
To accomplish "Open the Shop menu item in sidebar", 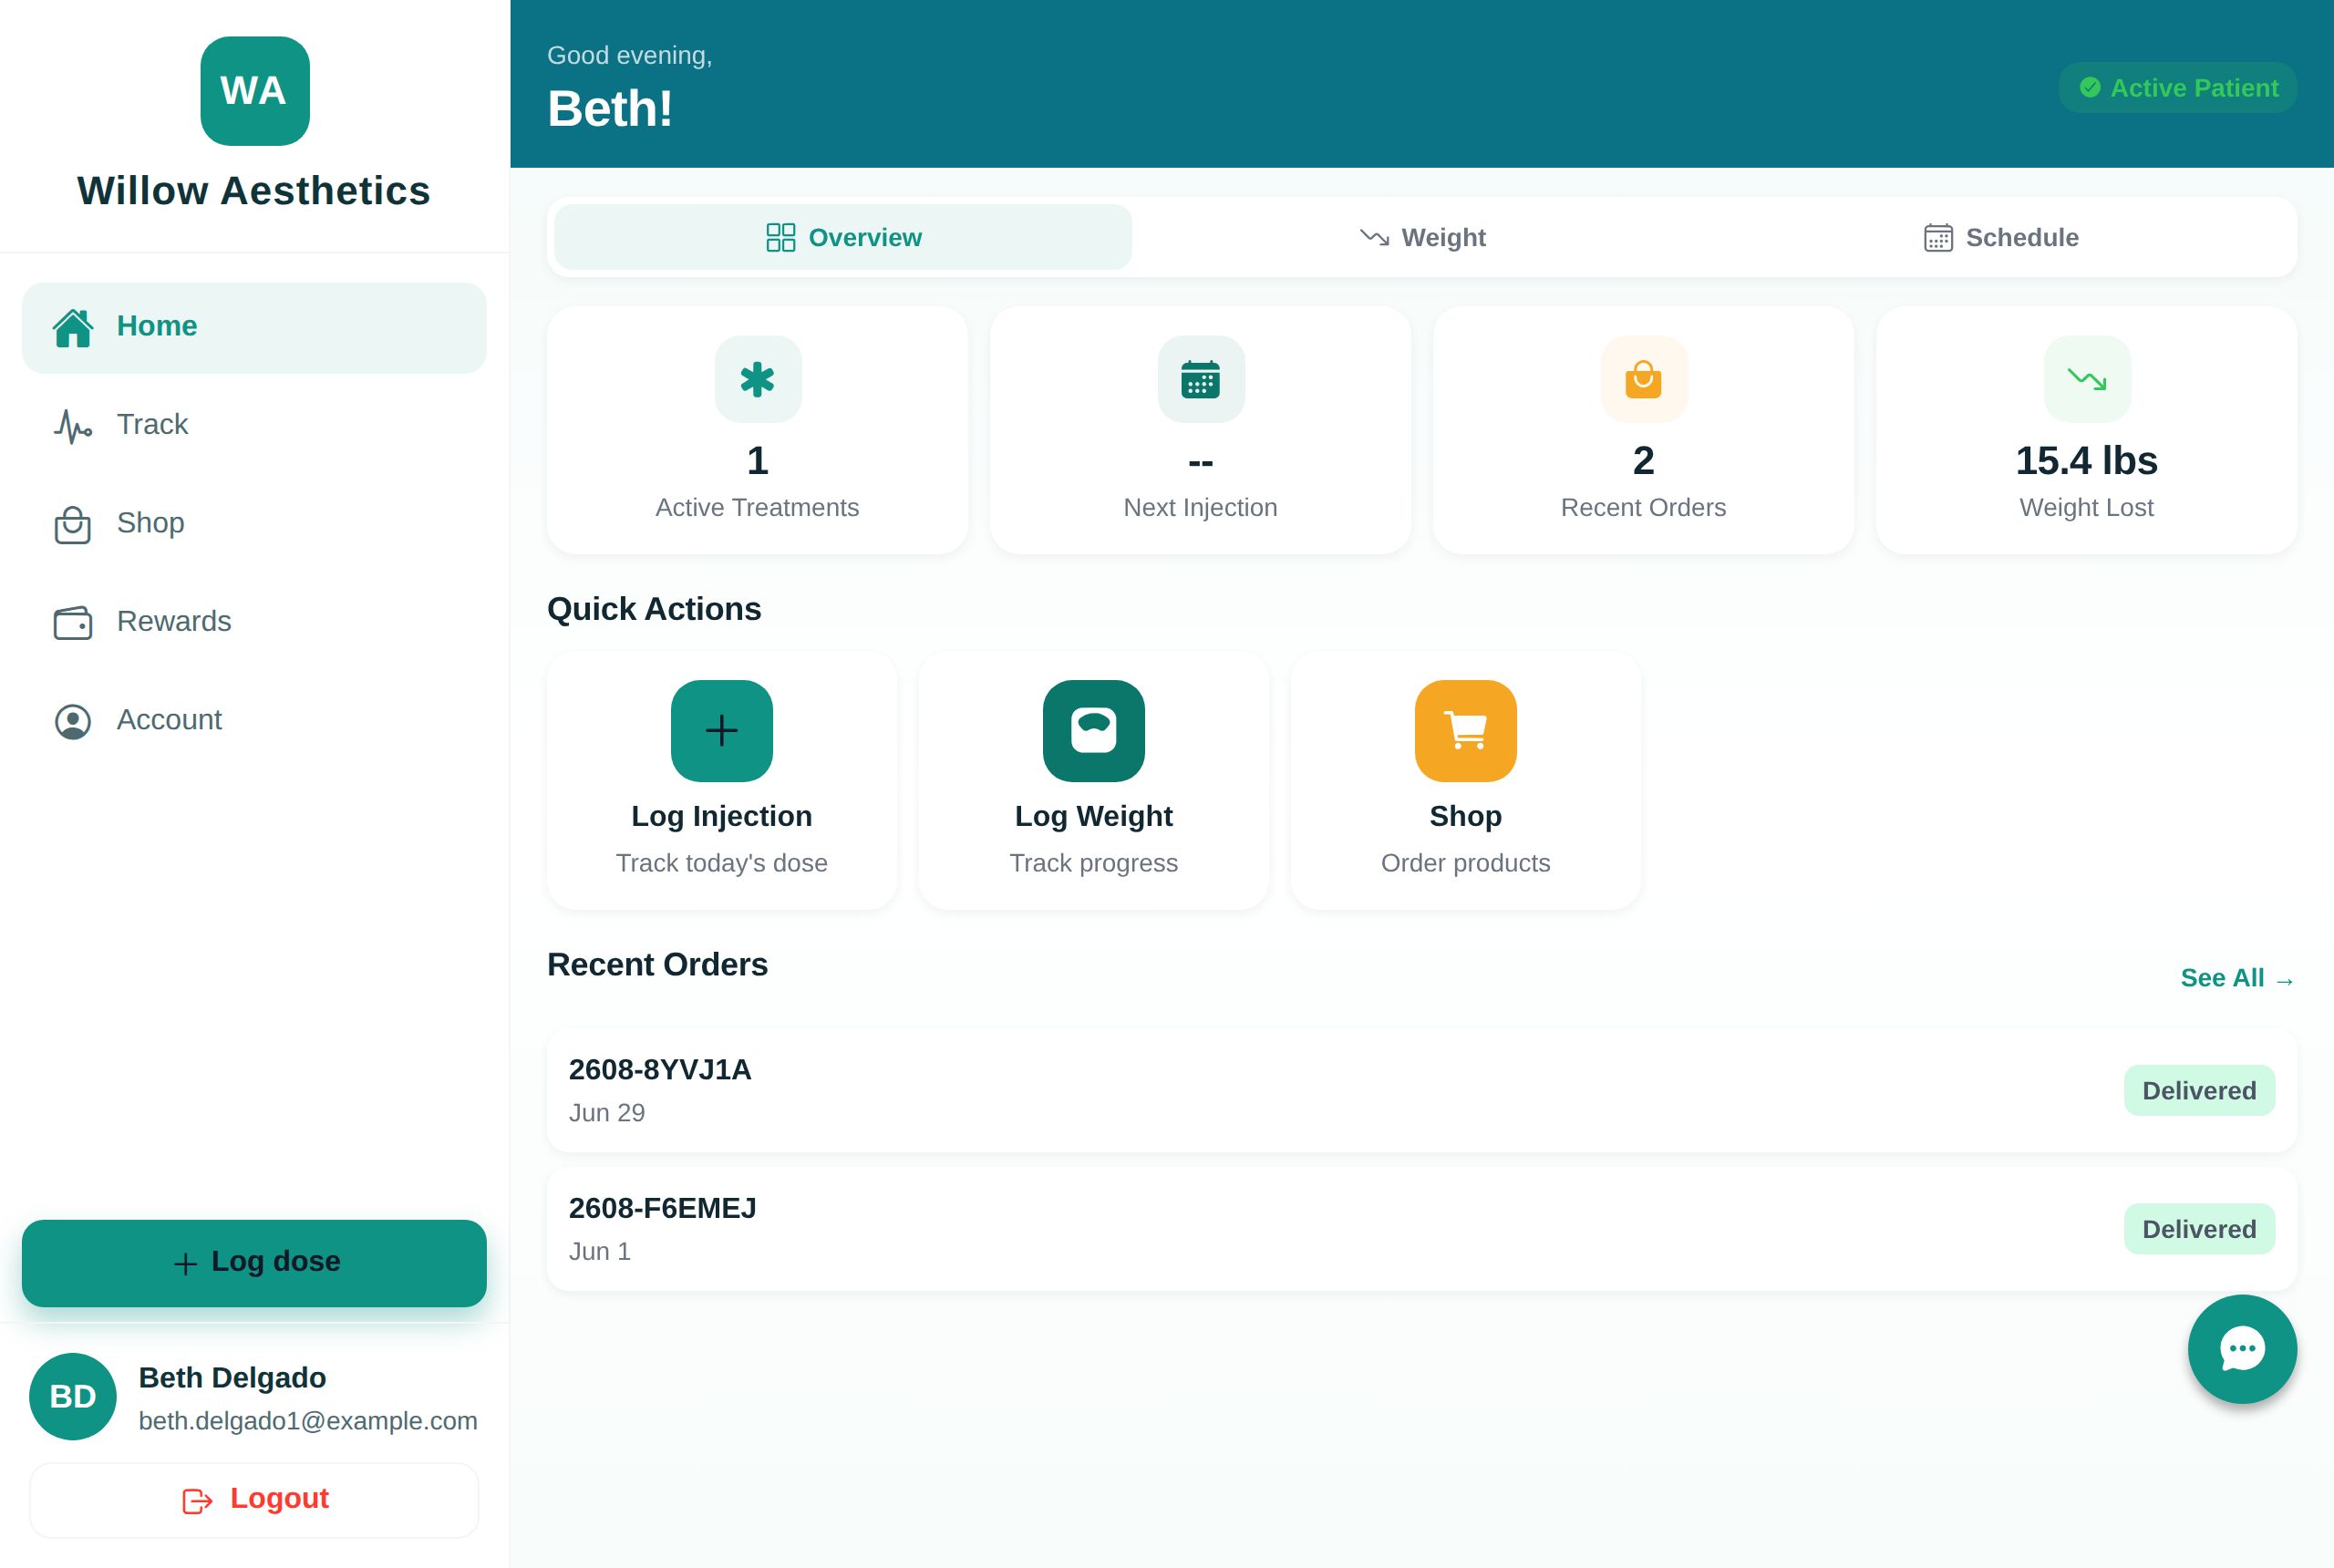I will [x=254, y=524].
